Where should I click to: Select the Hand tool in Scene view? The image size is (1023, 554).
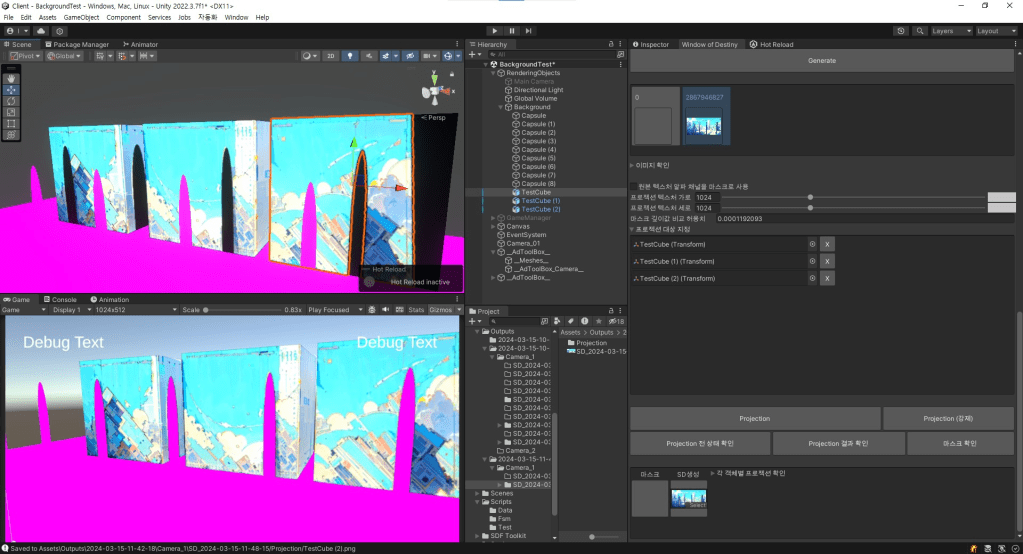(x=11, y=77)
